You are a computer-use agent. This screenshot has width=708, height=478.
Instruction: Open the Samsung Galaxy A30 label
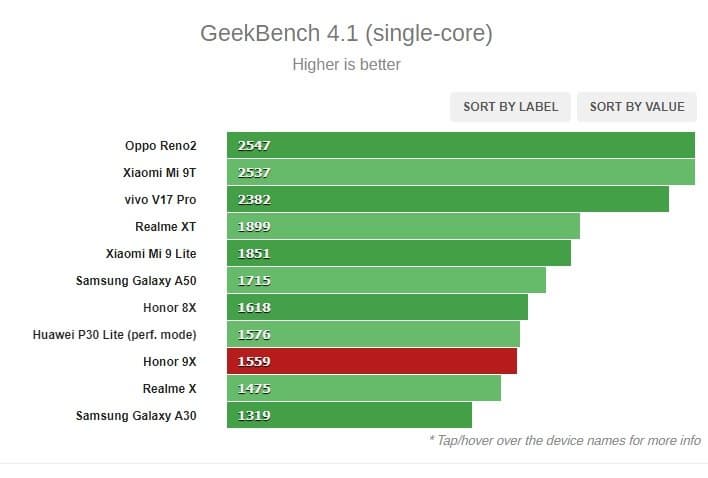137,415
